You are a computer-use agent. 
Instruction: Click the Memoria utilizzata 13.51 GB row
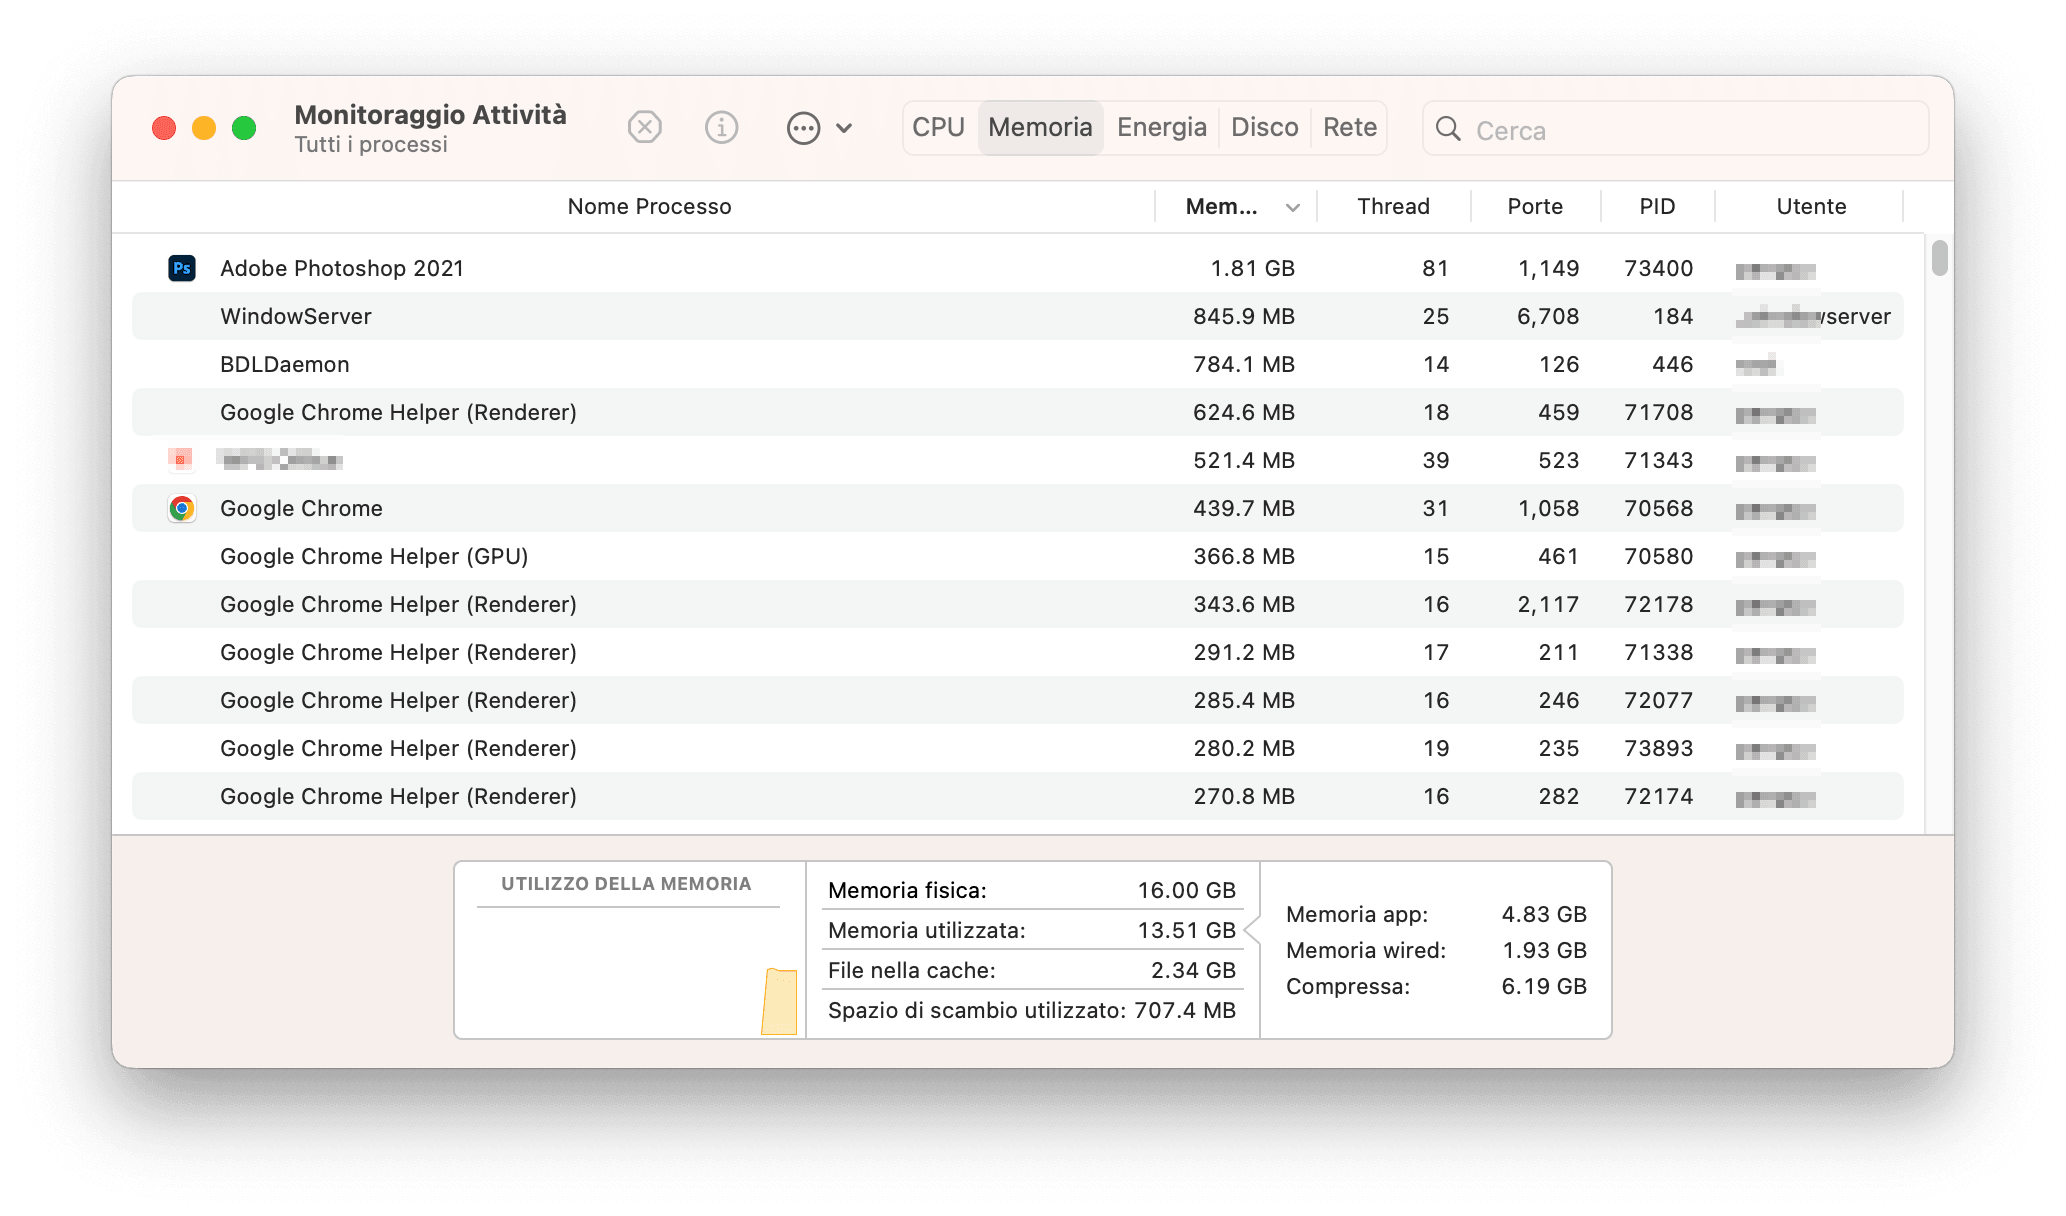point(1032,930)
